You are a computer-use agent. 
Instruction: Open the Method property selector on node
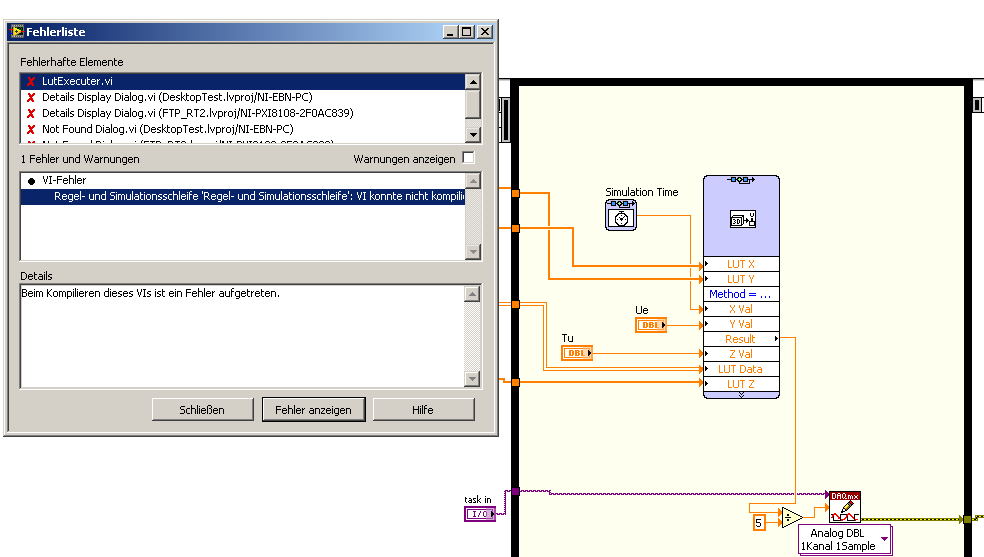point(741,294)
